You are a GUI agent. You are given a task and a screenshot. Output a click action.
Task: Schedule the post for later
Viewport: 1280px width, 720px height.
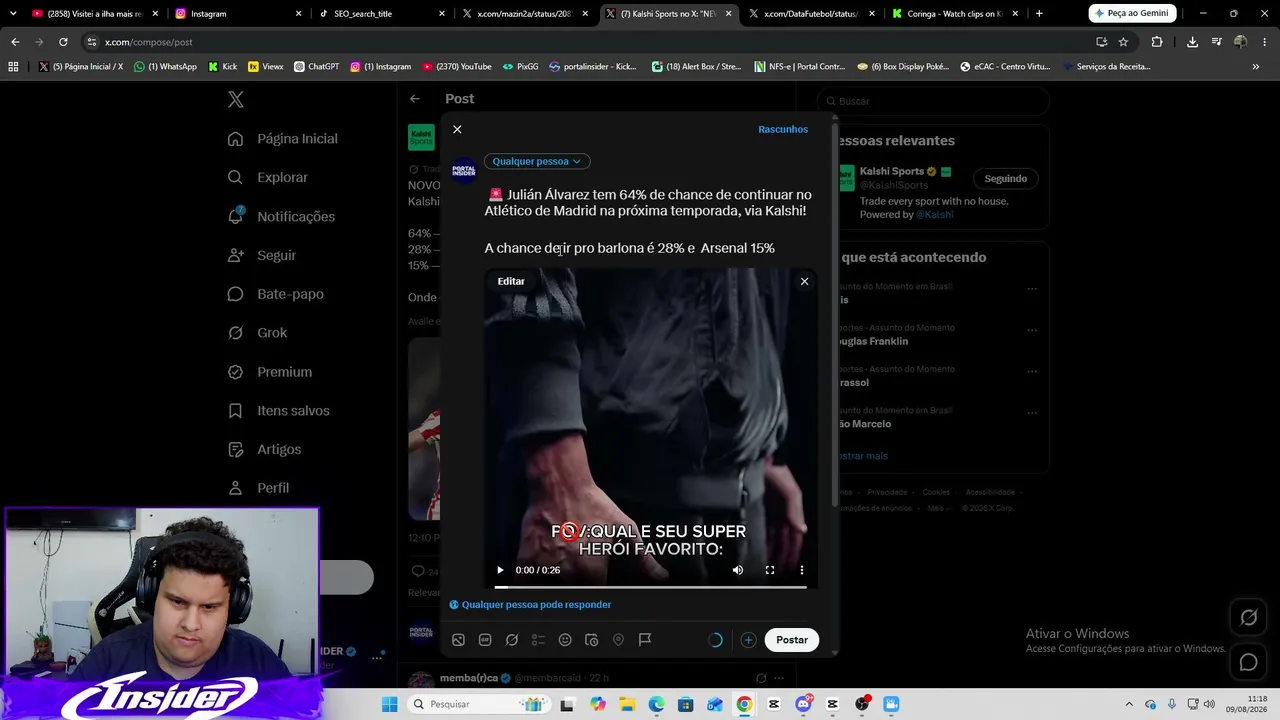pos(591,640)
